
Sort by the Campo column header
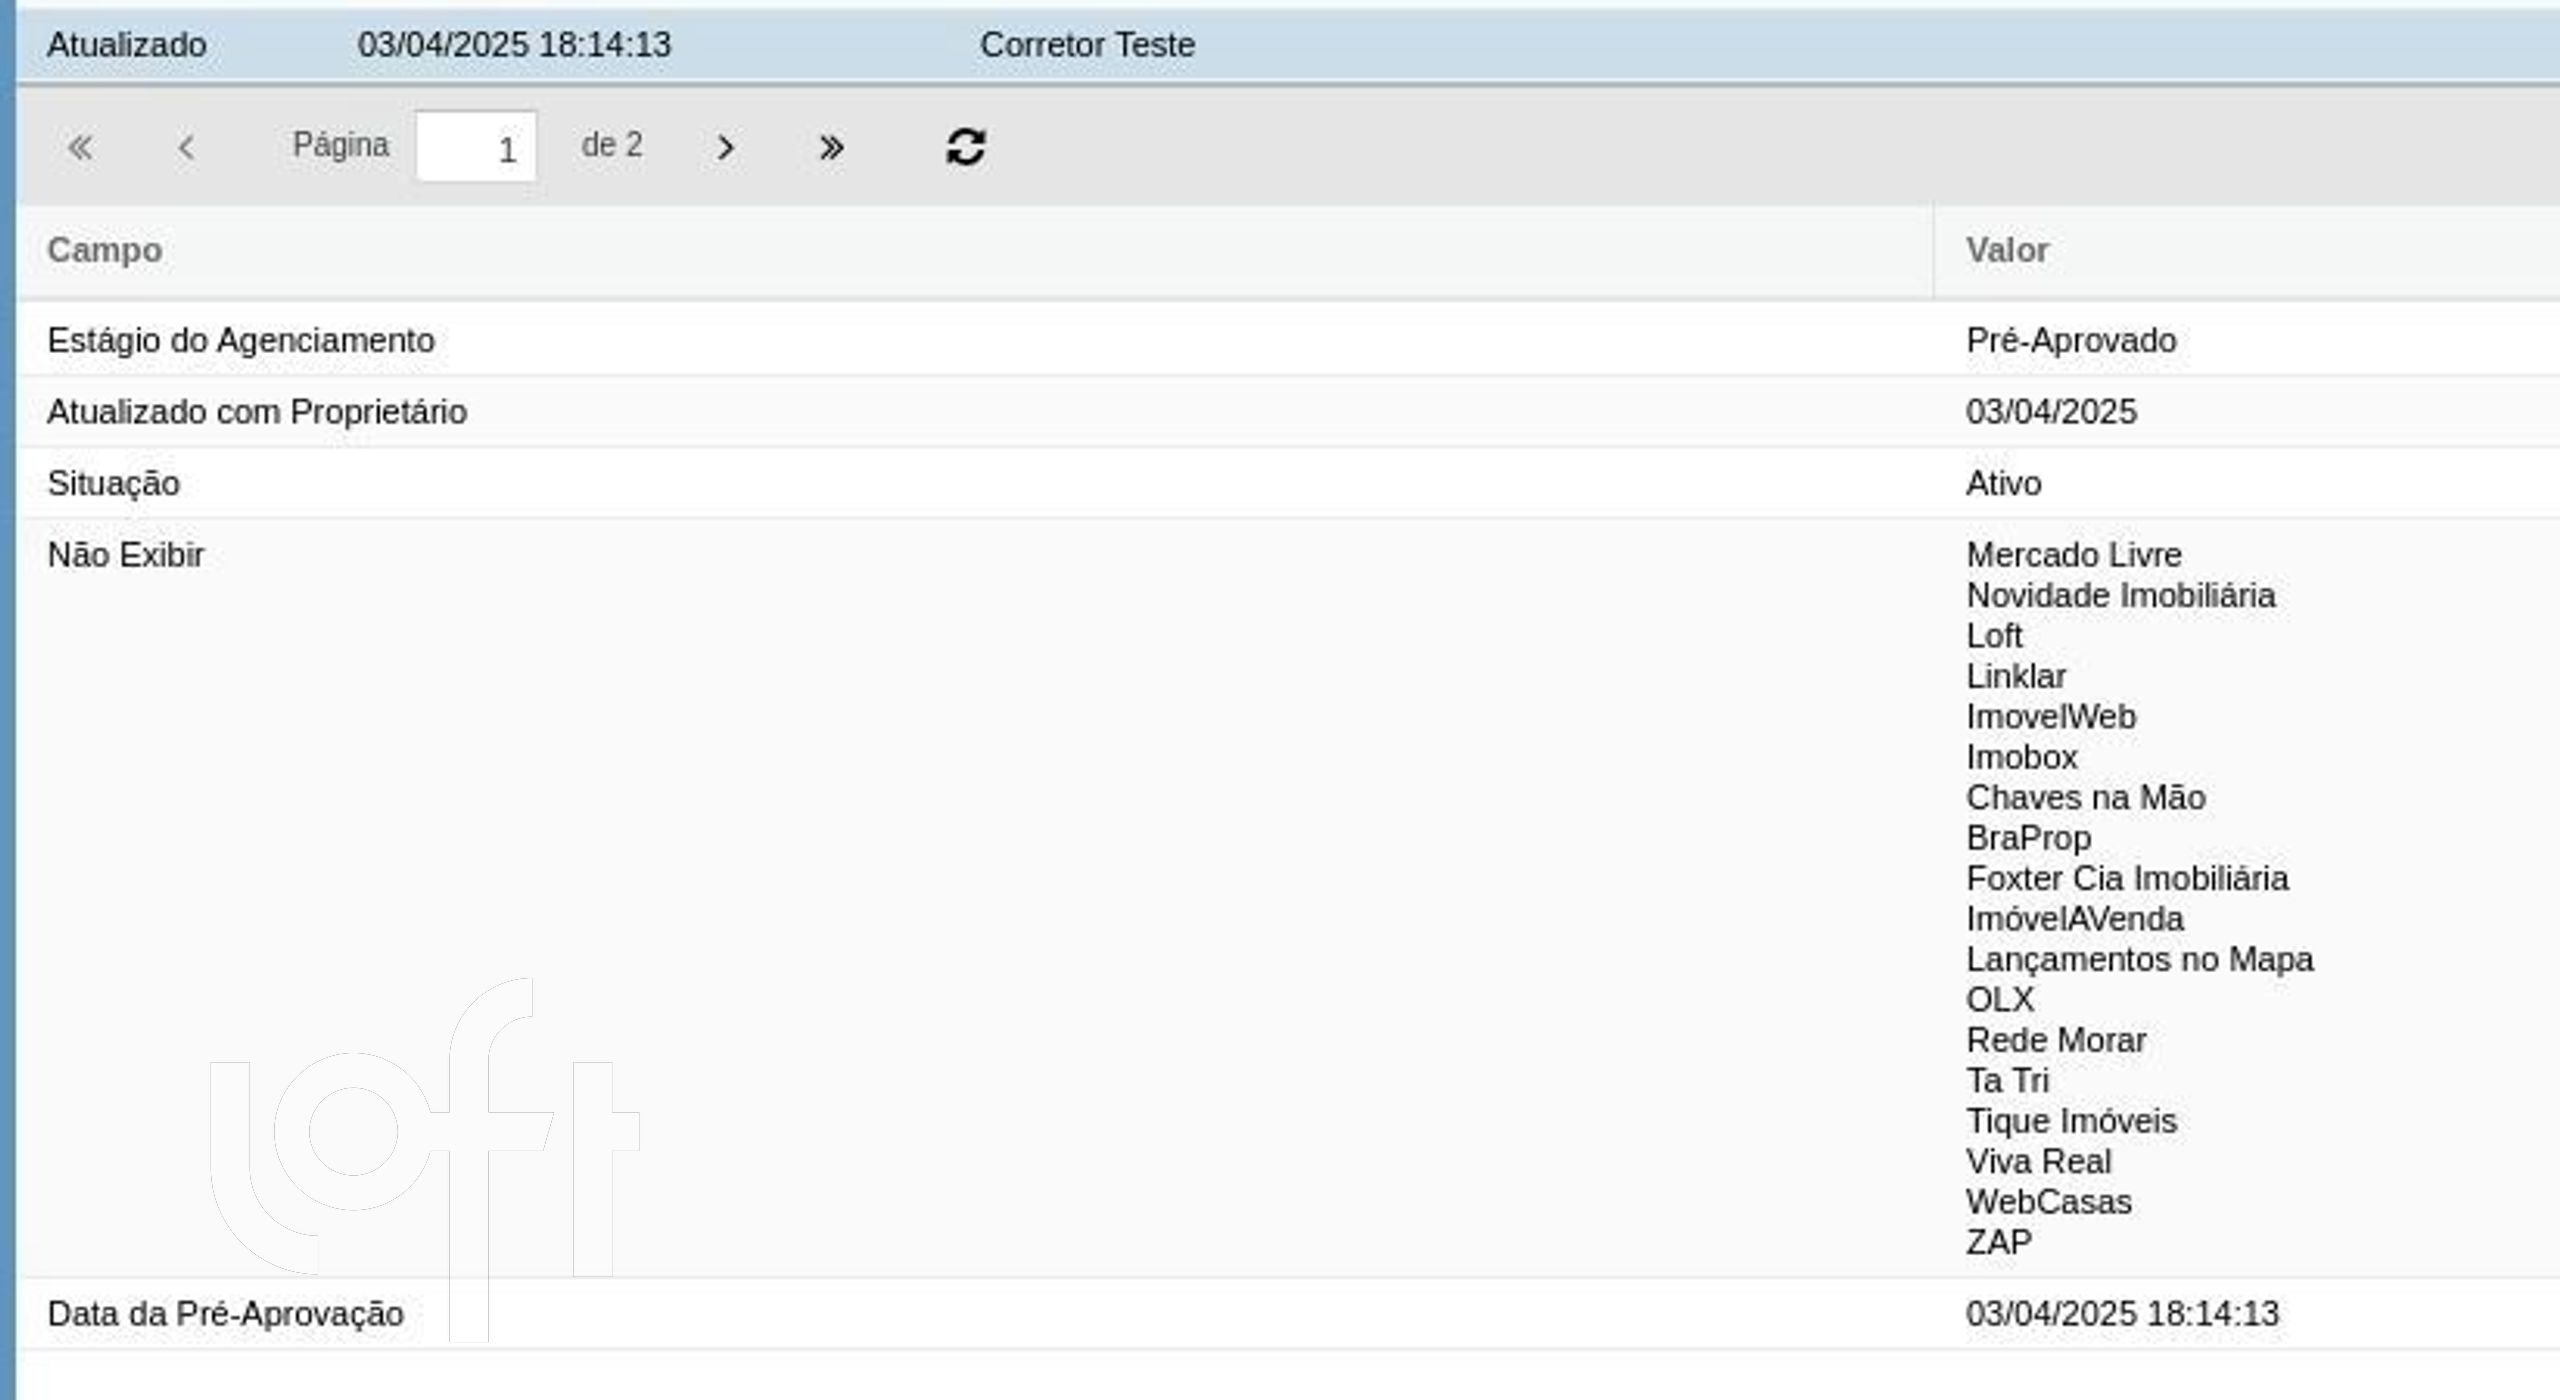pos(975,251)
